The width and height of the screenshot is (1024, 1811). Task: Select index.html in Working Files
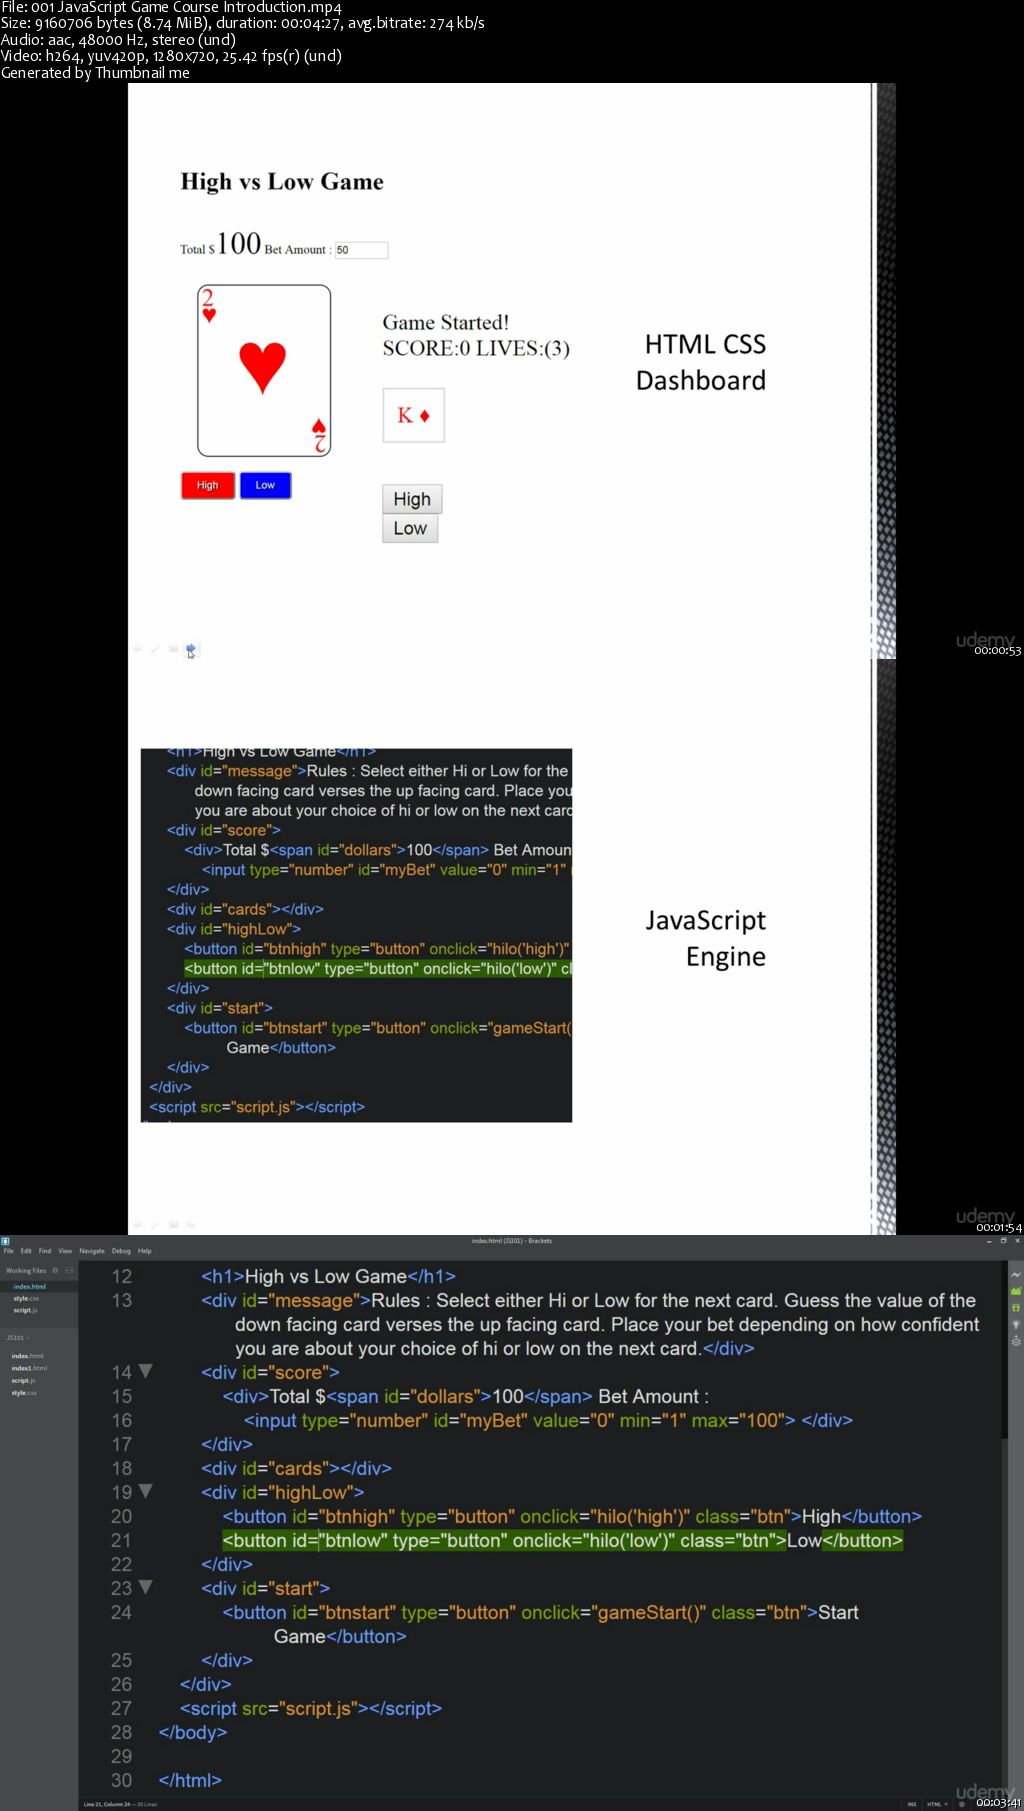(x=39, y=1286)
